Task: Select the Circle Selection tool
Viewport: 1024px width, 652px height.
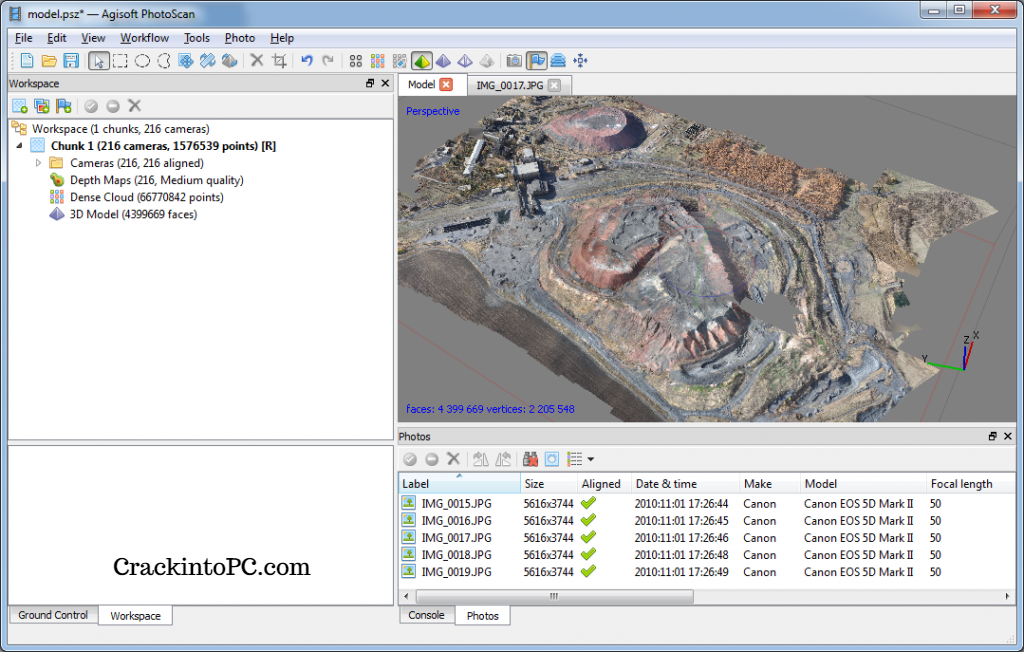Action: (x=142, y=61)
